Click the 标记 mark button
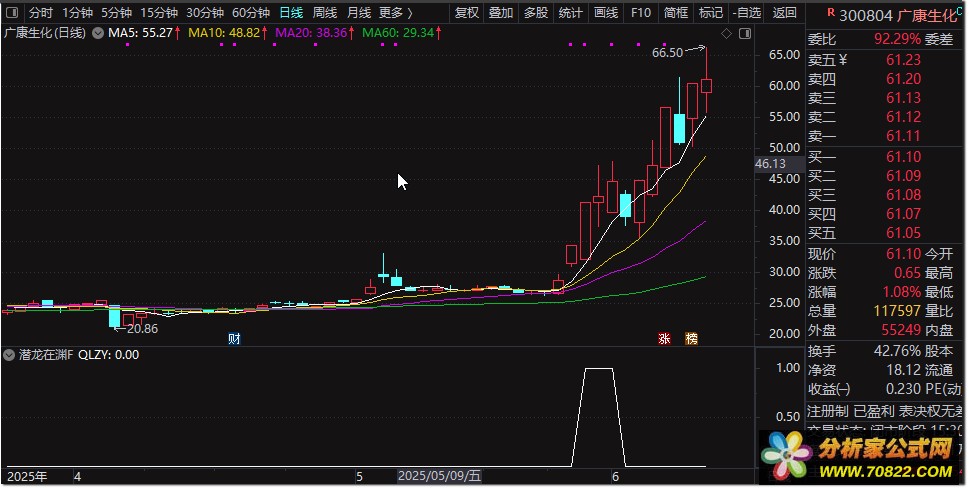 coord(711,12)
